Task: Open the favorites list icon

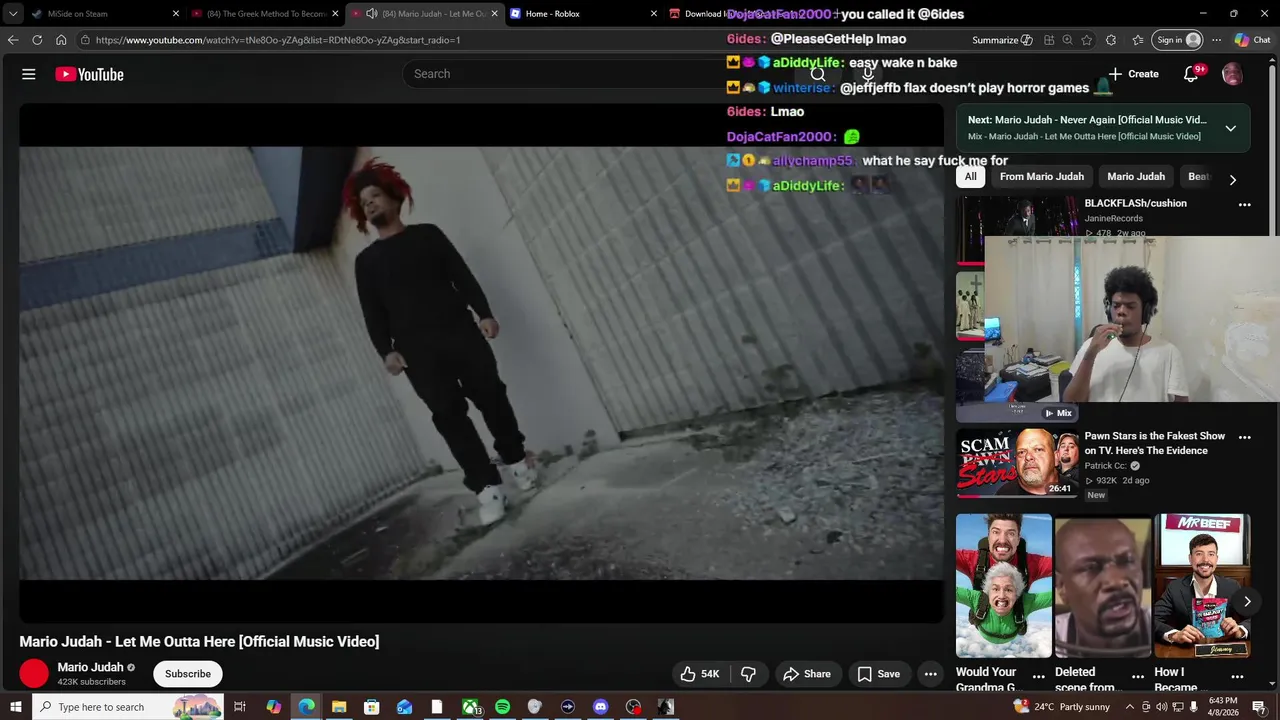Action: [x=1138, y=40]
